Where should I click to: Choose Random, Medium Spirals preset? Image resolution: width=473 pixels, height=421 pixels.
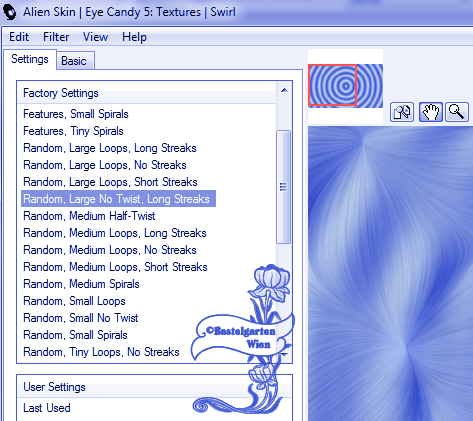pos(81,284)
